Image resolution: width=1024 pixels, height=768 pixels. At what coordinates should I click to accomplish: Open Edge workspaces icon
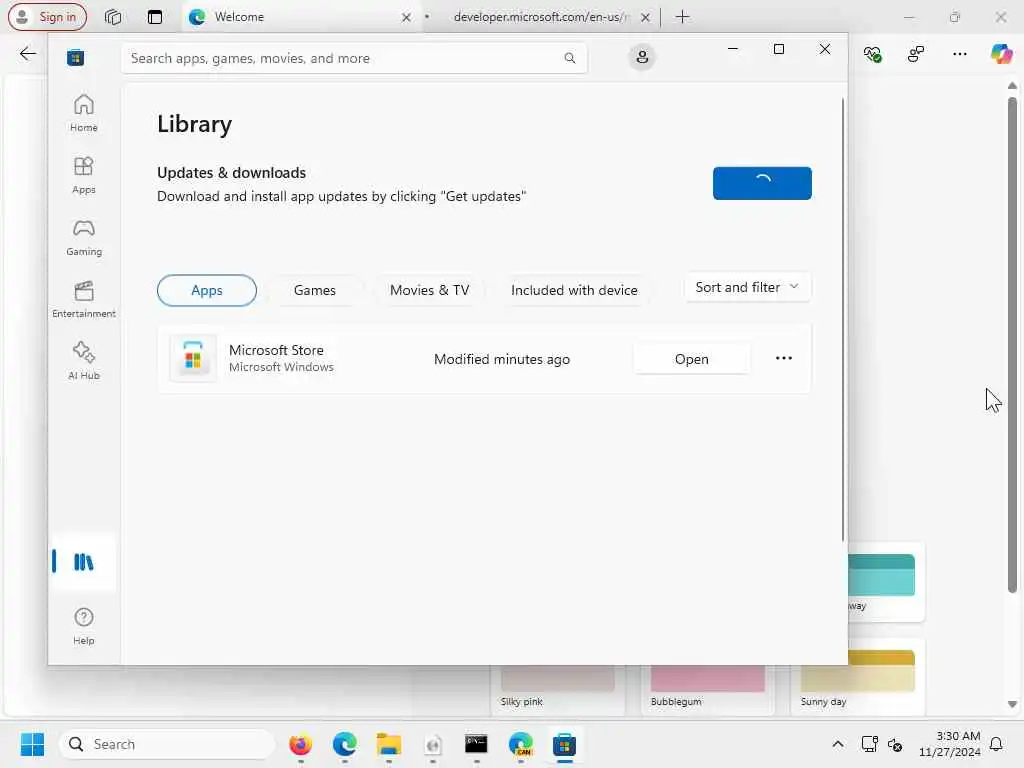coord(113,17)
